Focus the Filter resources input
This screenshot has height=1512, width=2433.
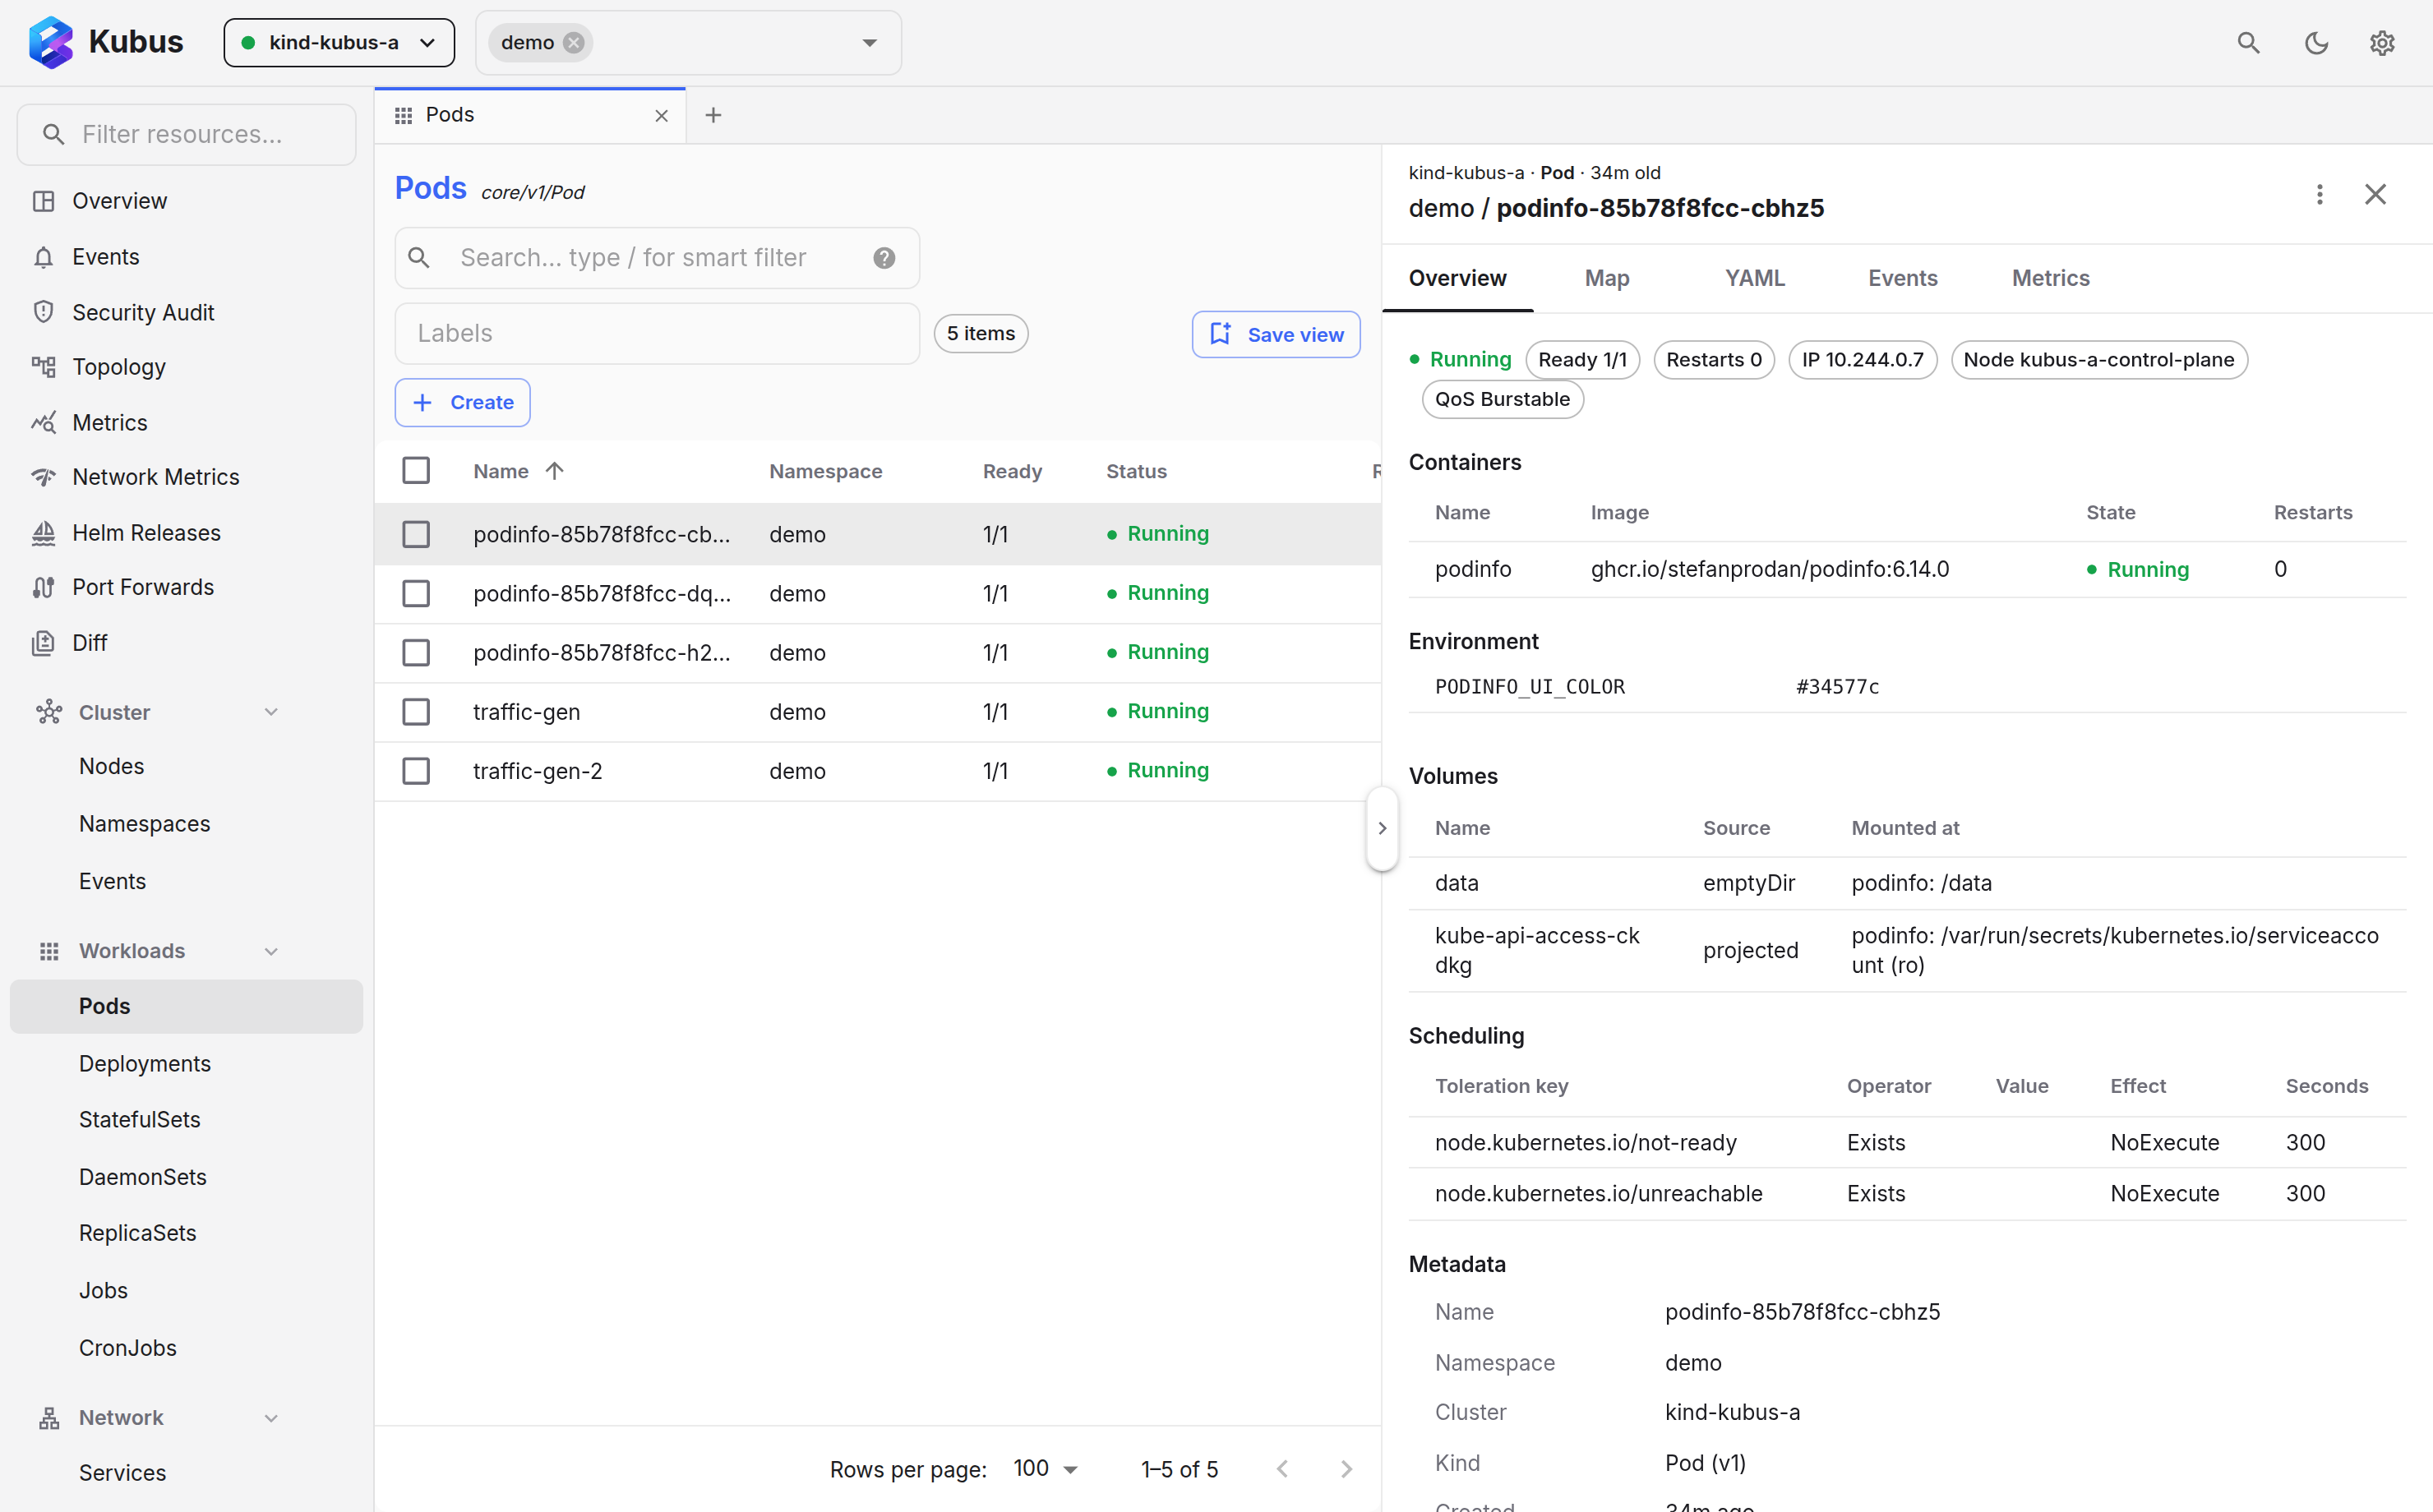tap(186, 134)
